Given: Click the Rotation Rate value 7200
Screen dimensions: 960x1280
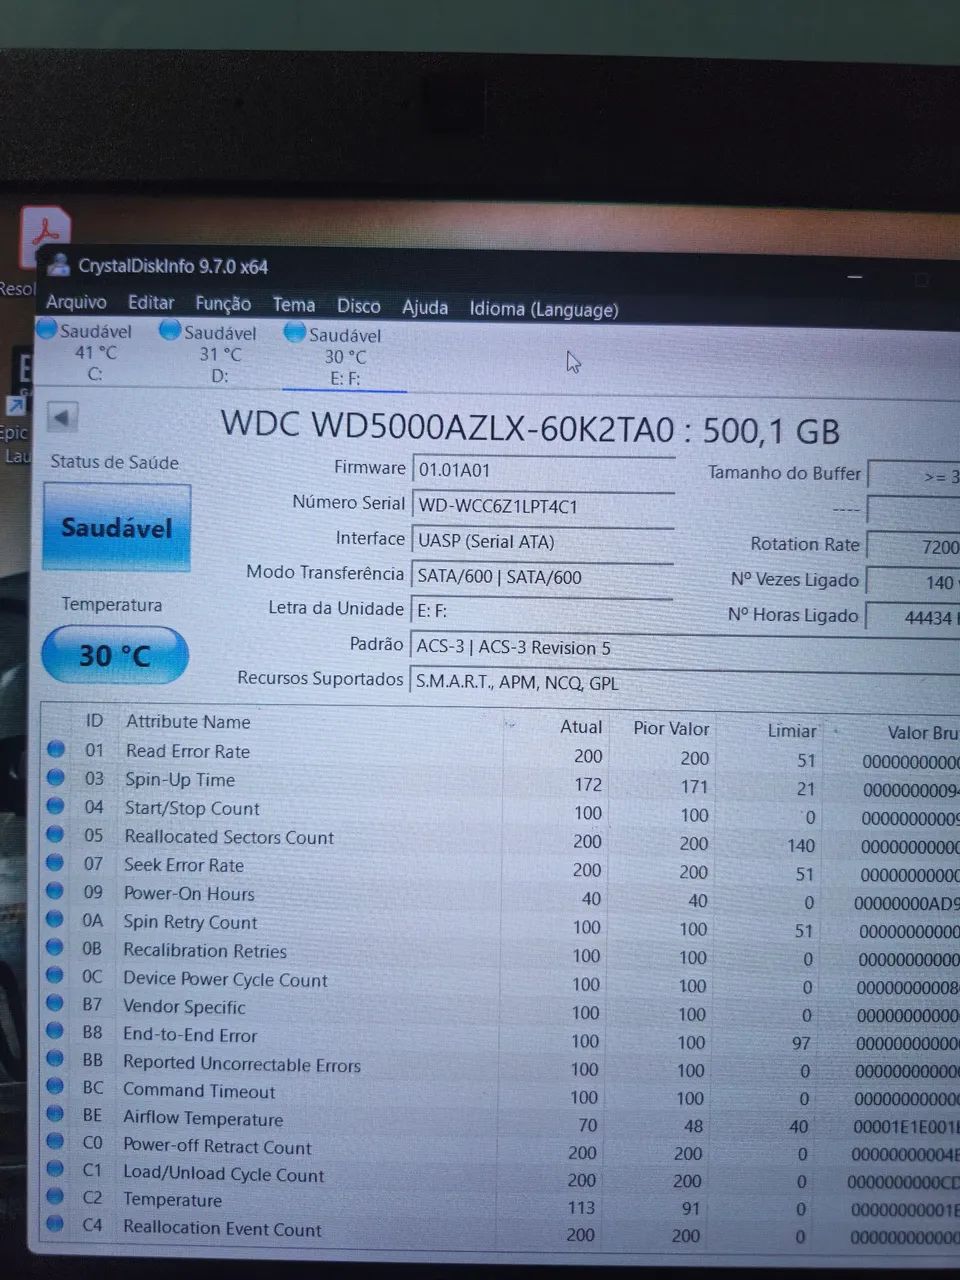Looking at the screenshot, I should 914,547.
